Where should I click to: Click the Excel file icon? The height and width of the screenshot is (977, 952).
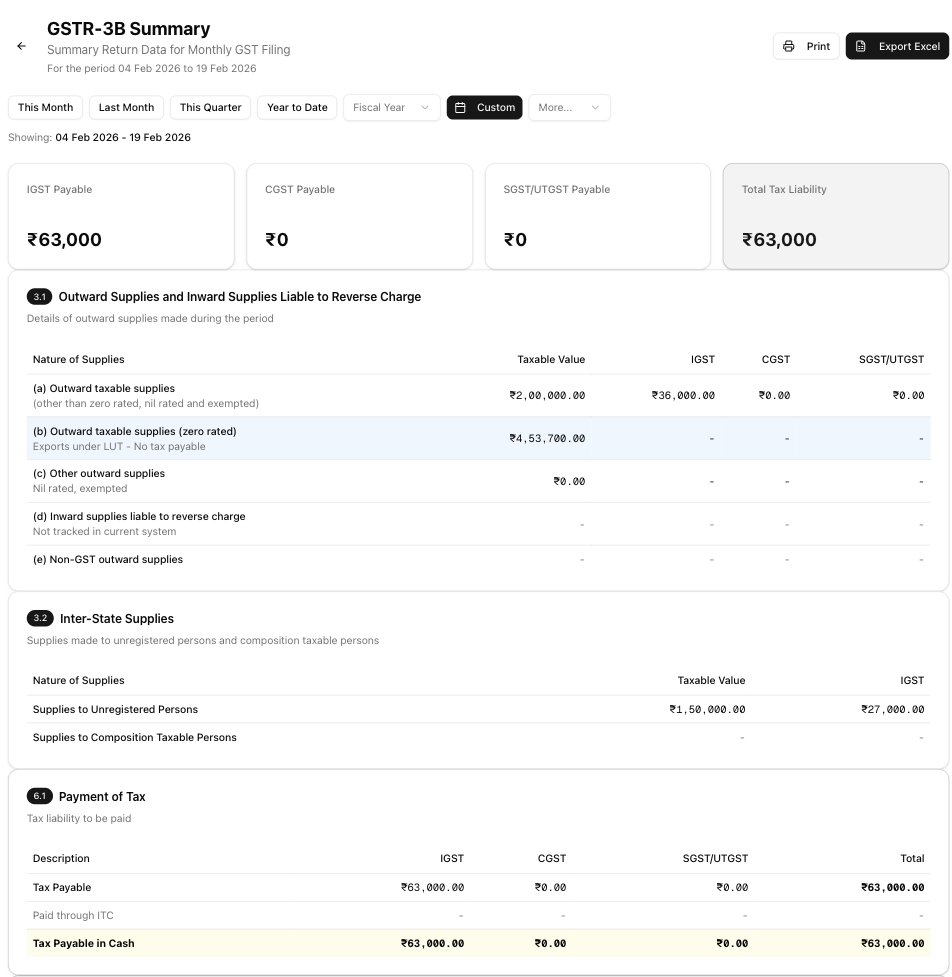point(861,47)
